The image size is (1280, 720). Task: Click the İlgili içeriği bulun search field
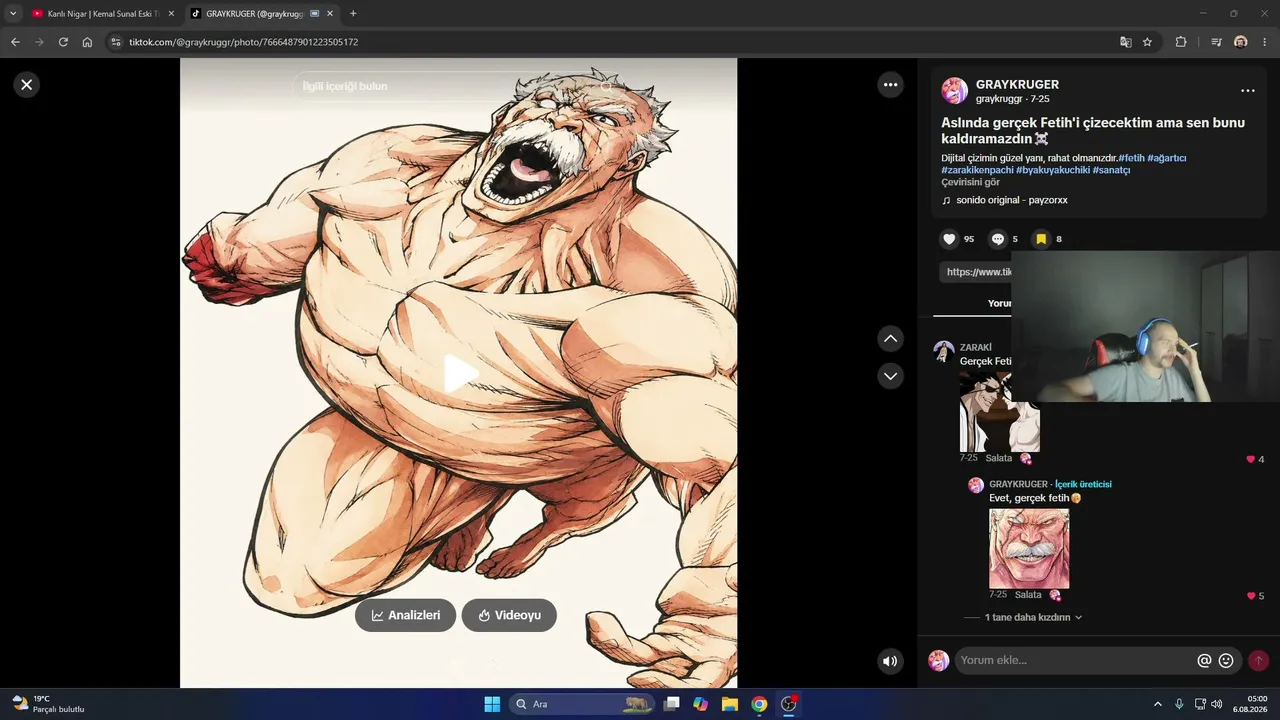click(458, 86)
